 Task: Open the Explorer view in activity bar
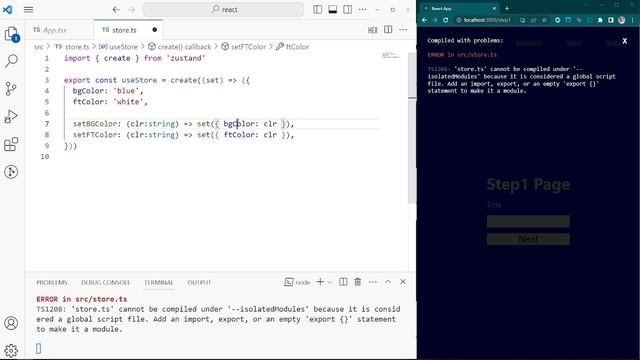point(11,34)
